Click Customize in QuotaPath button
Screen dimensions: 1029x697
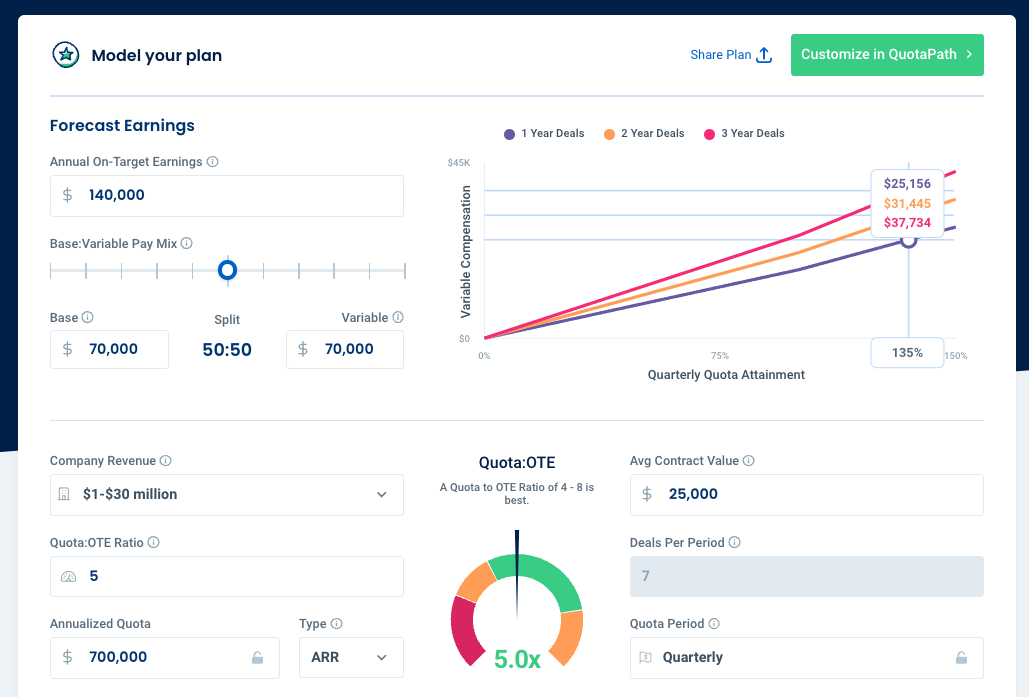[887, 55]
